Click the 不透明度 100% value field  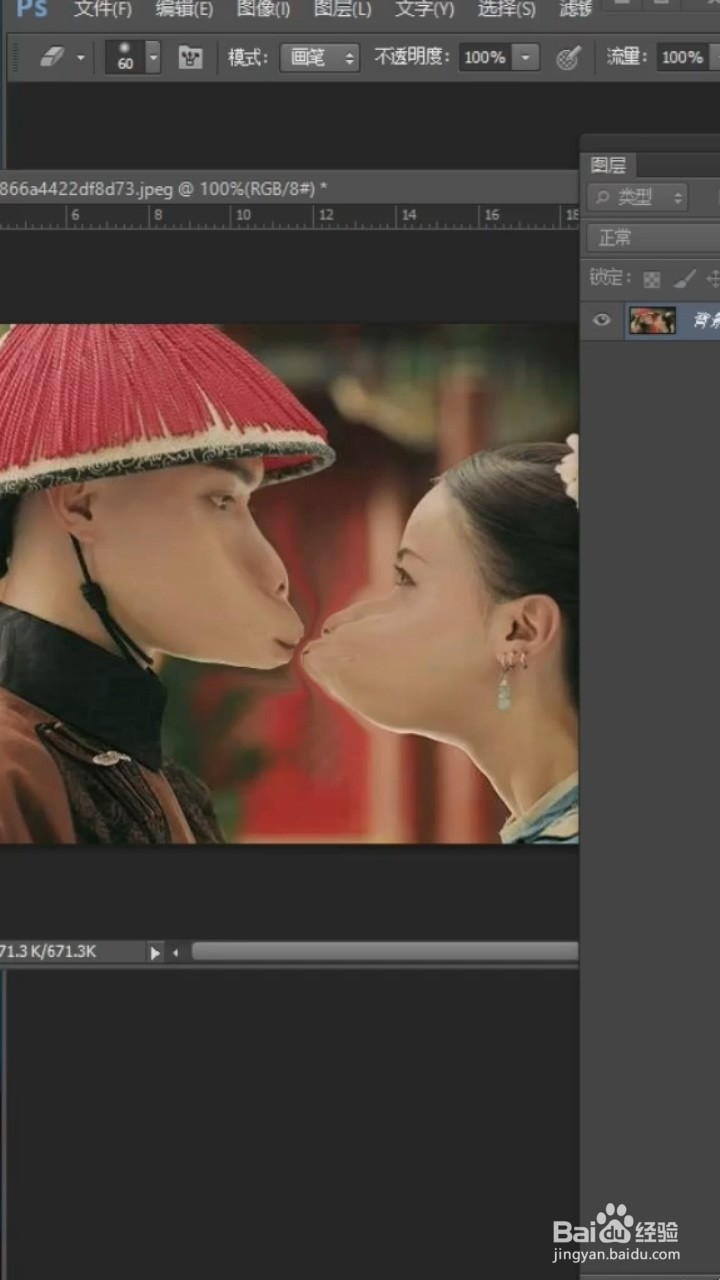[x=485, y=58]
